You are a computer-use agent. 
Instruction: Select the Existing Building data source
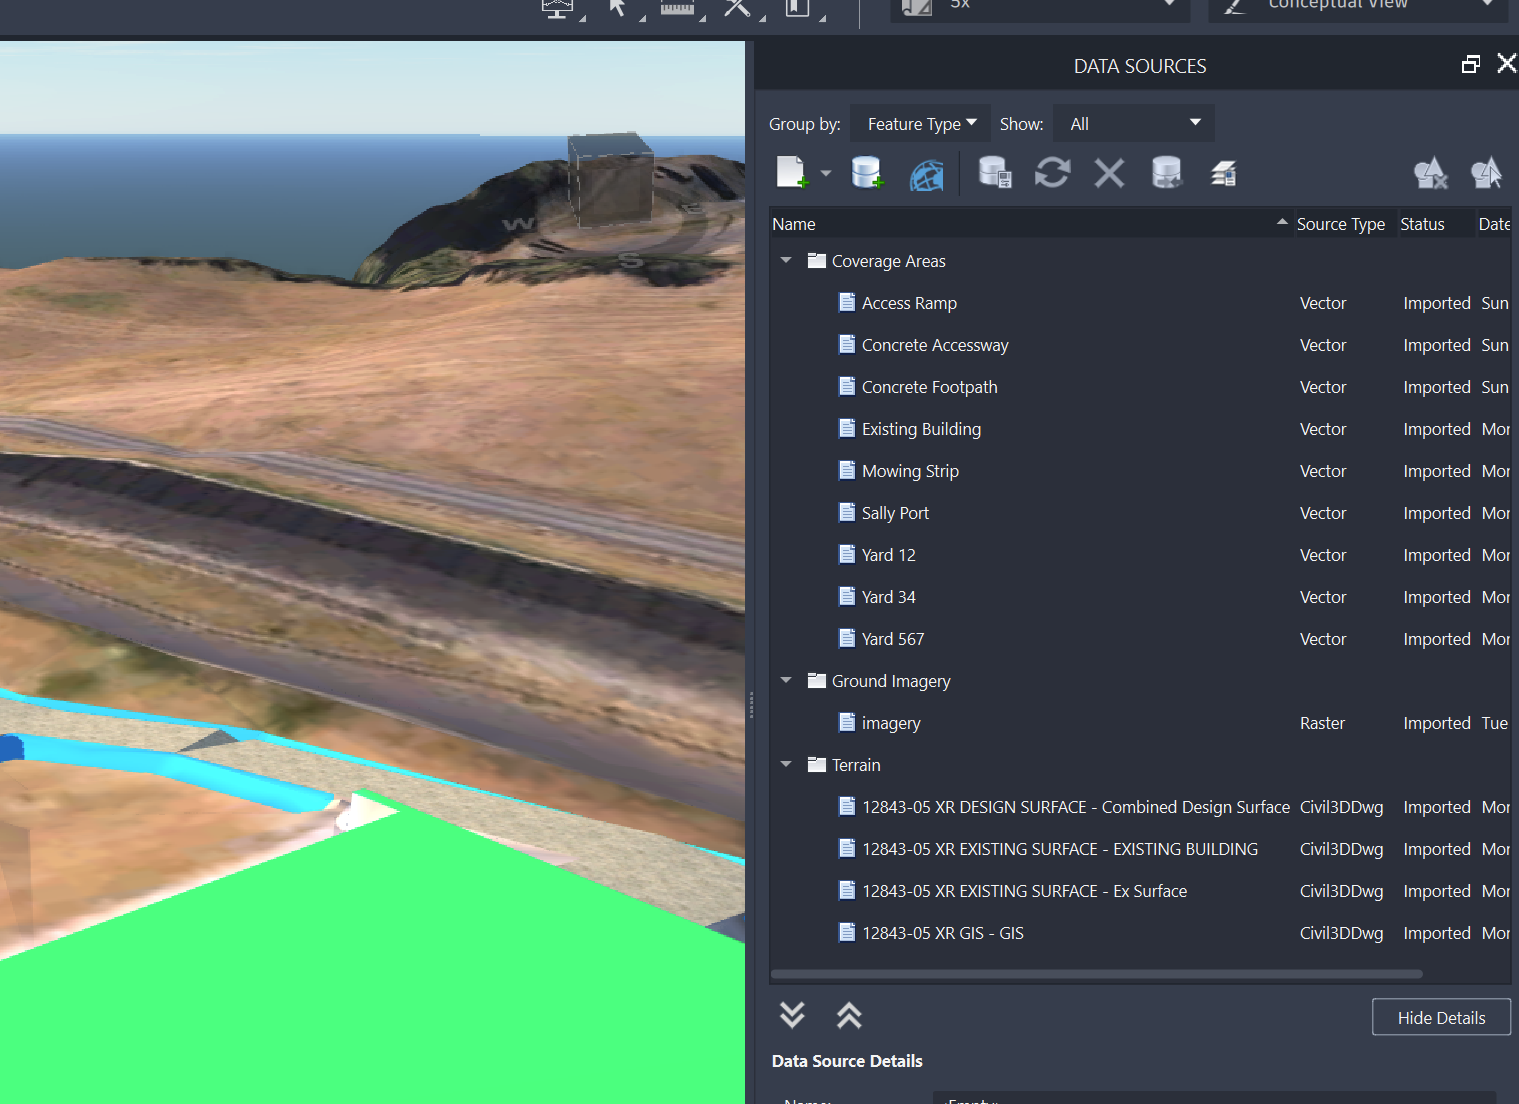coord(1140,429)
